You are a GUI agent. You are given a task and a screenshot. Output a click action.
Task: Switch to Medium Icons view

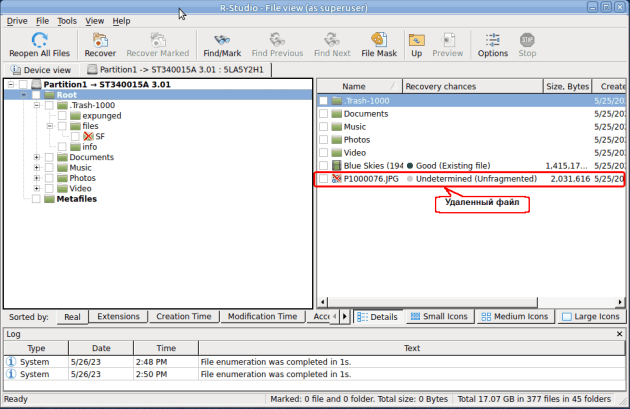pos(515,317)
